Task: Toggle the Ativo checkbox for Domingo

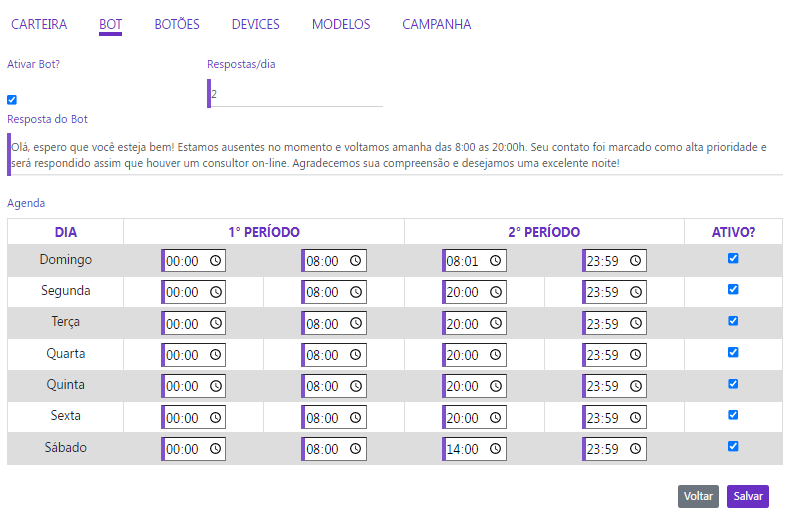Action: pos(733,258)
